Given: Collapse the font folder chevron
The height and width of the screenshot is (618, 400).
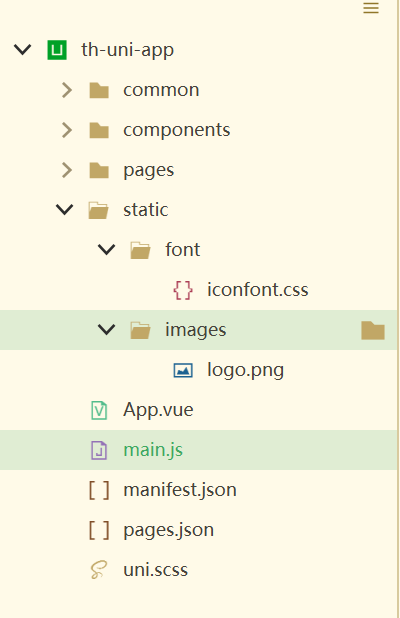Looking at the screenshot, I should point(106,249).
